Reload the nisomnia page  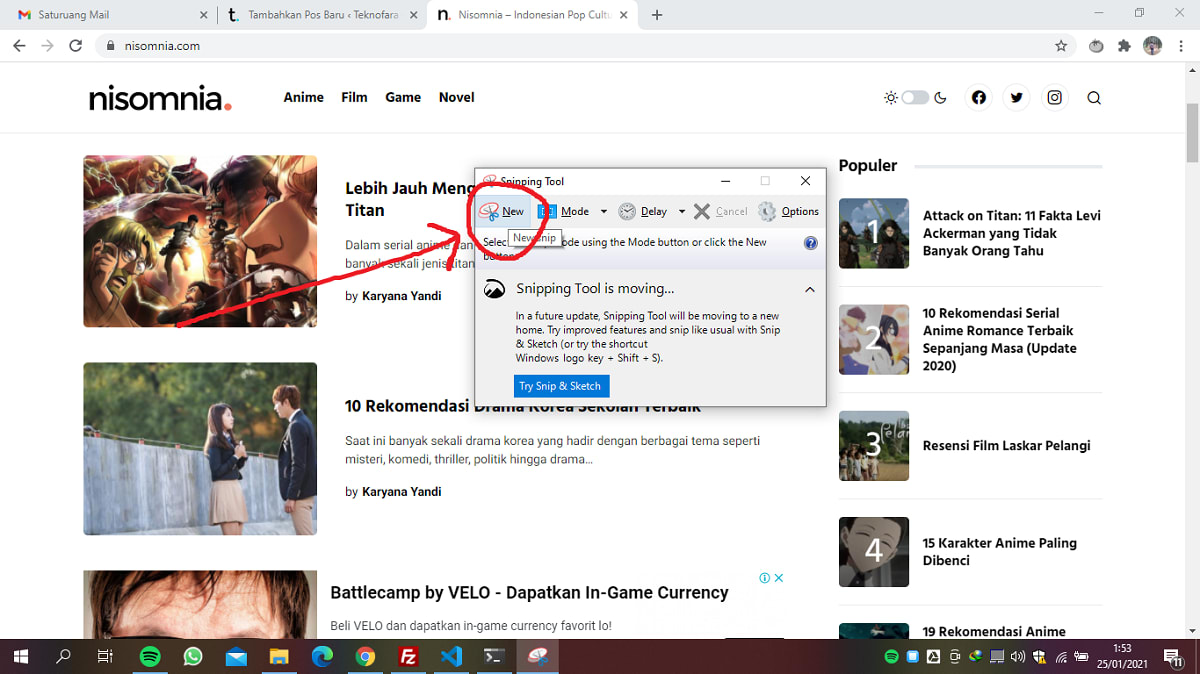click(x=75, y=46)
